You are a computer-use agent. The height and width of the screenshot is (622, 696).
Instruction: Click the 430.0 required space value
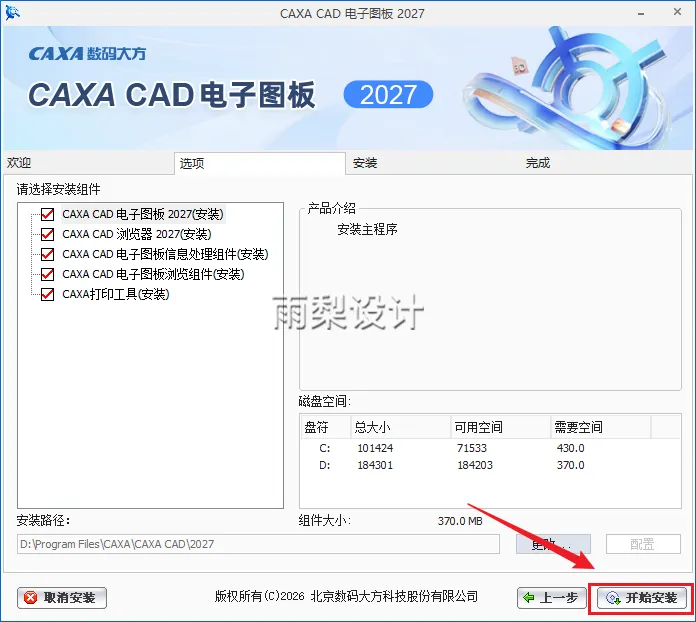point(570,448)
